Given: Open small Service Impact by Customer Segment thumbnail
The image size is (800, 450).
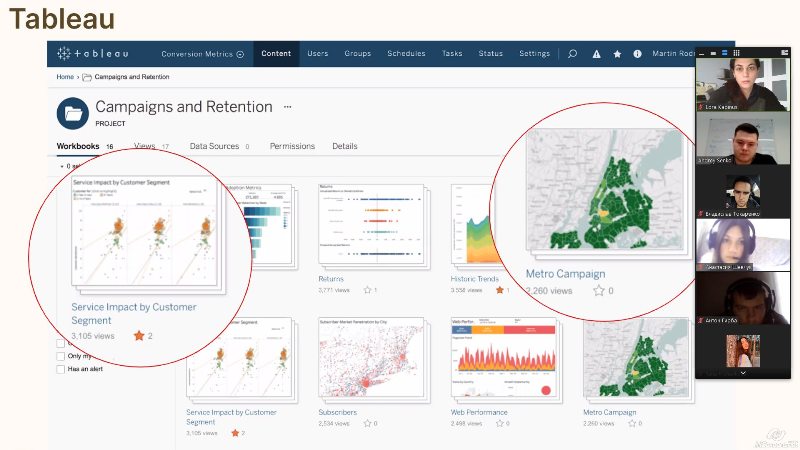Looking at the screenshot, I should tap(239, 357).
